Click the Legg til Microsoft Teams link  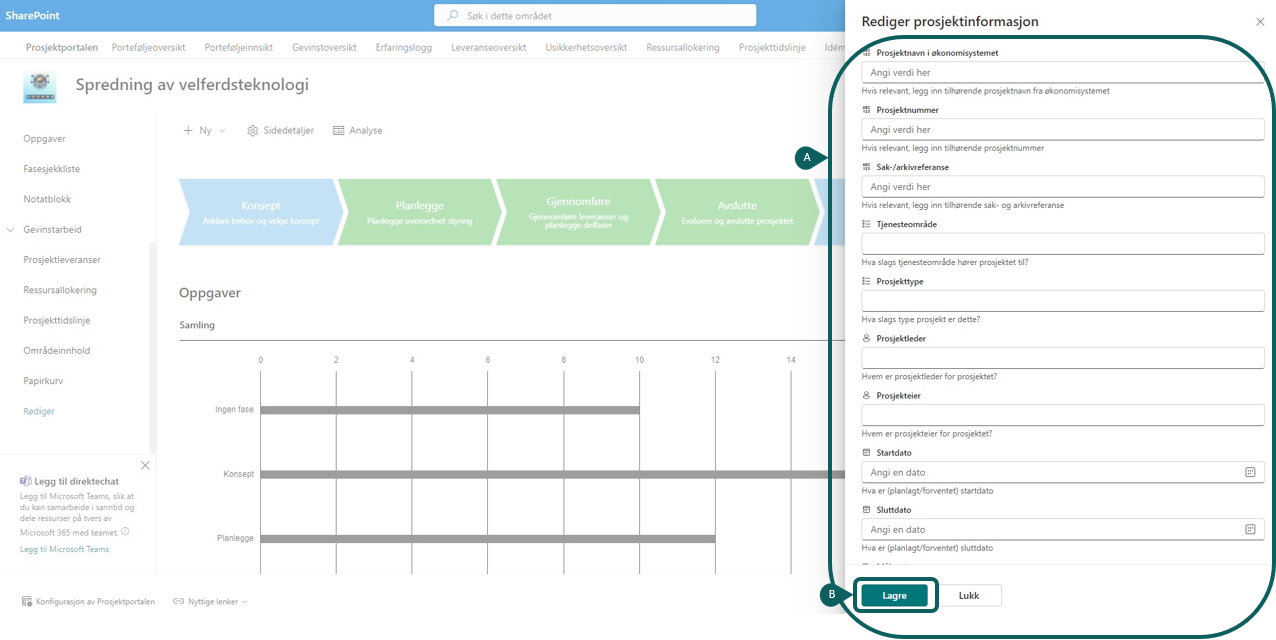pyautogui.click(x=64, y=549)
